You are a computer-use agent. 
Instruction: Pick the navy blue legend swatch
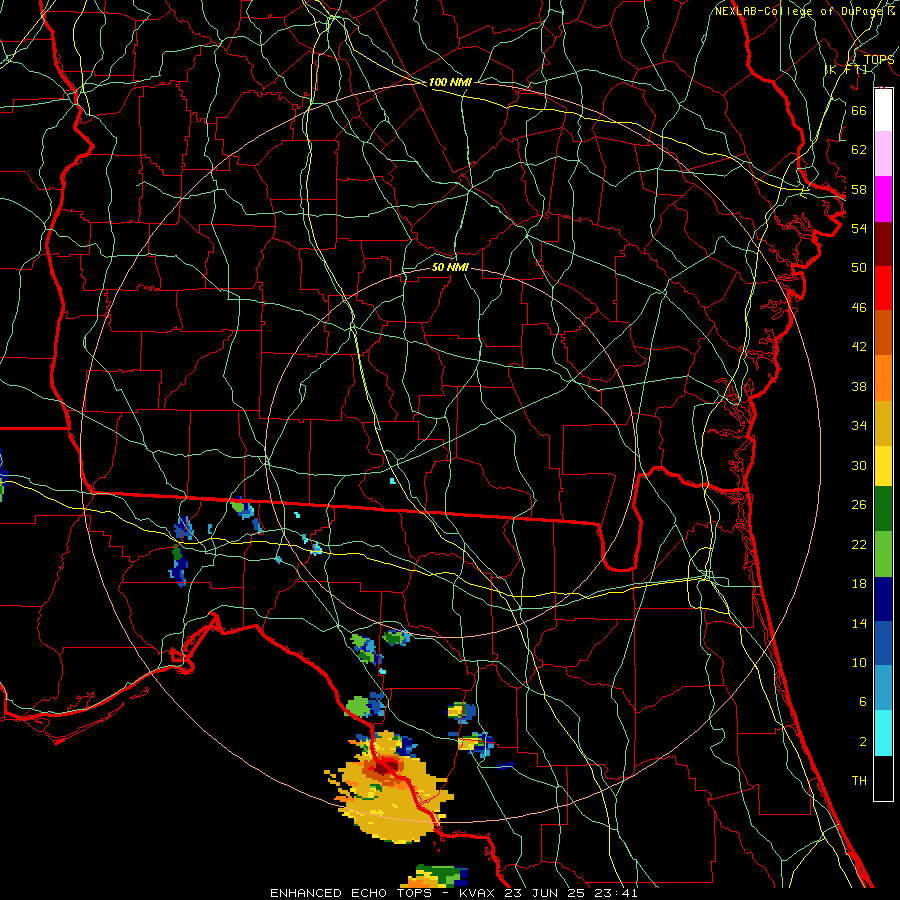883,599
